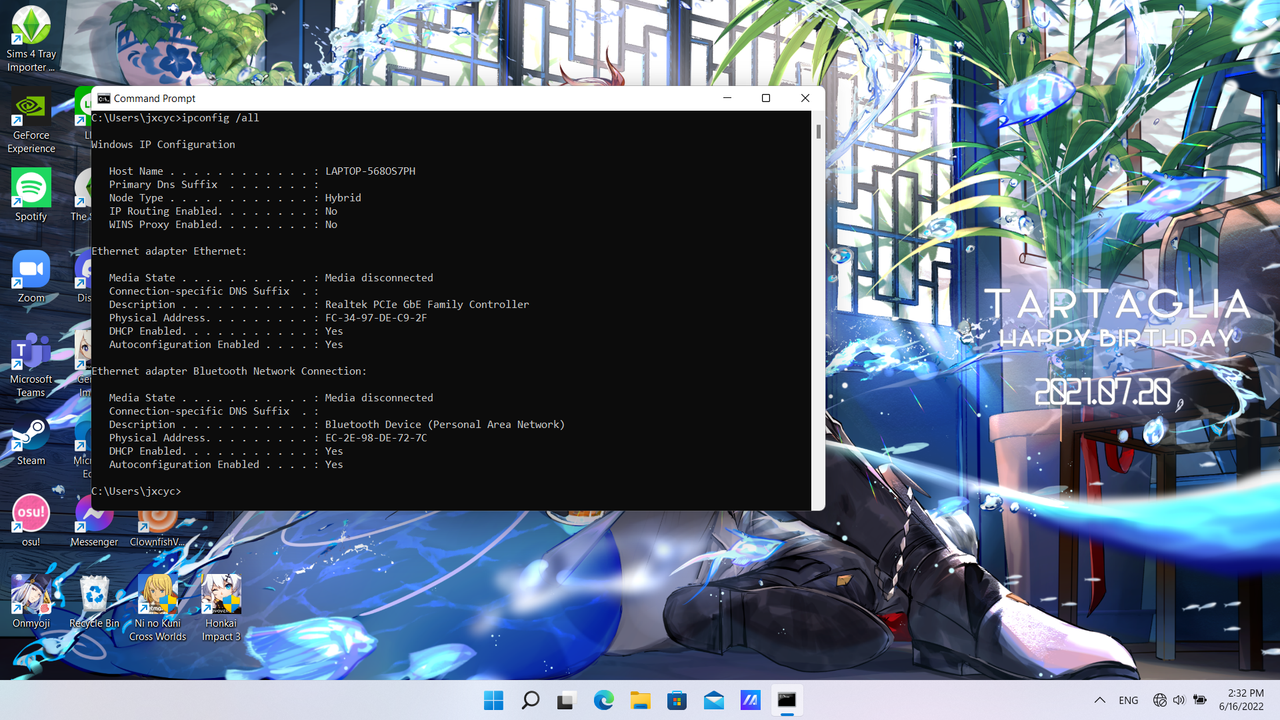
Task: Expand hidden system tray icons
Action: pos(1099,700)
